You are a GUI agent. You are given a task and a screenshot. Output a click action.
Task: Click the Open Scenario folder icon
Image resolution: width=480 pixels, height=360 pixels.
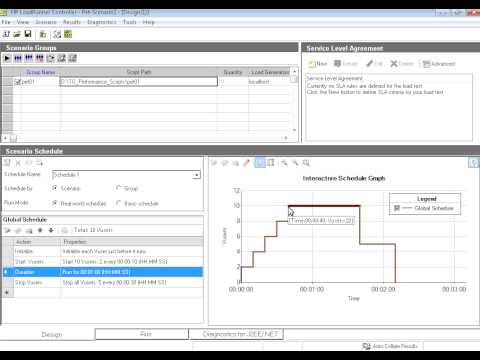pos(17,34)
